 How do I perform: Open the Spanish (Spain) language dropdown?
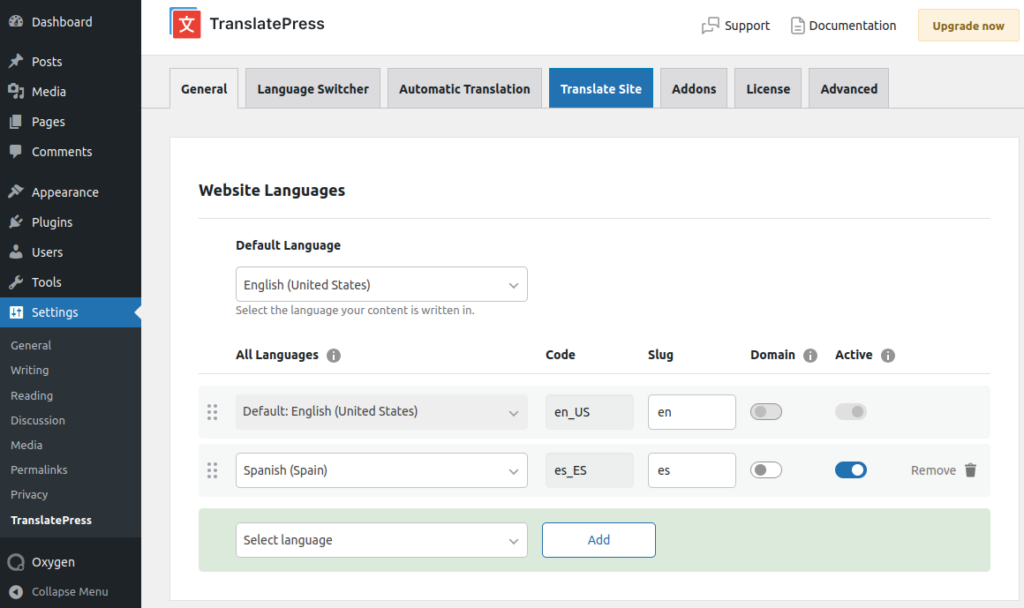click(x=381, y=470)
